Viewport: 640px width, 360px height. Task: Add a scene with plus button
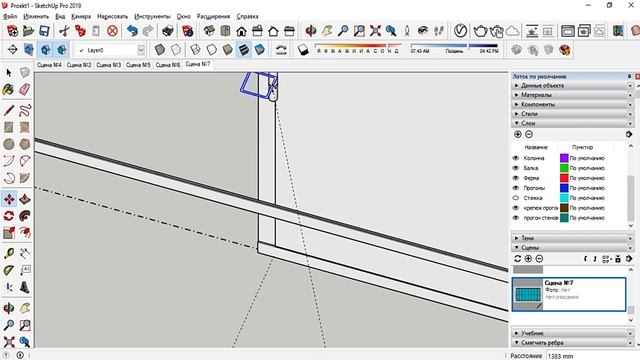[x=528, y=258]
